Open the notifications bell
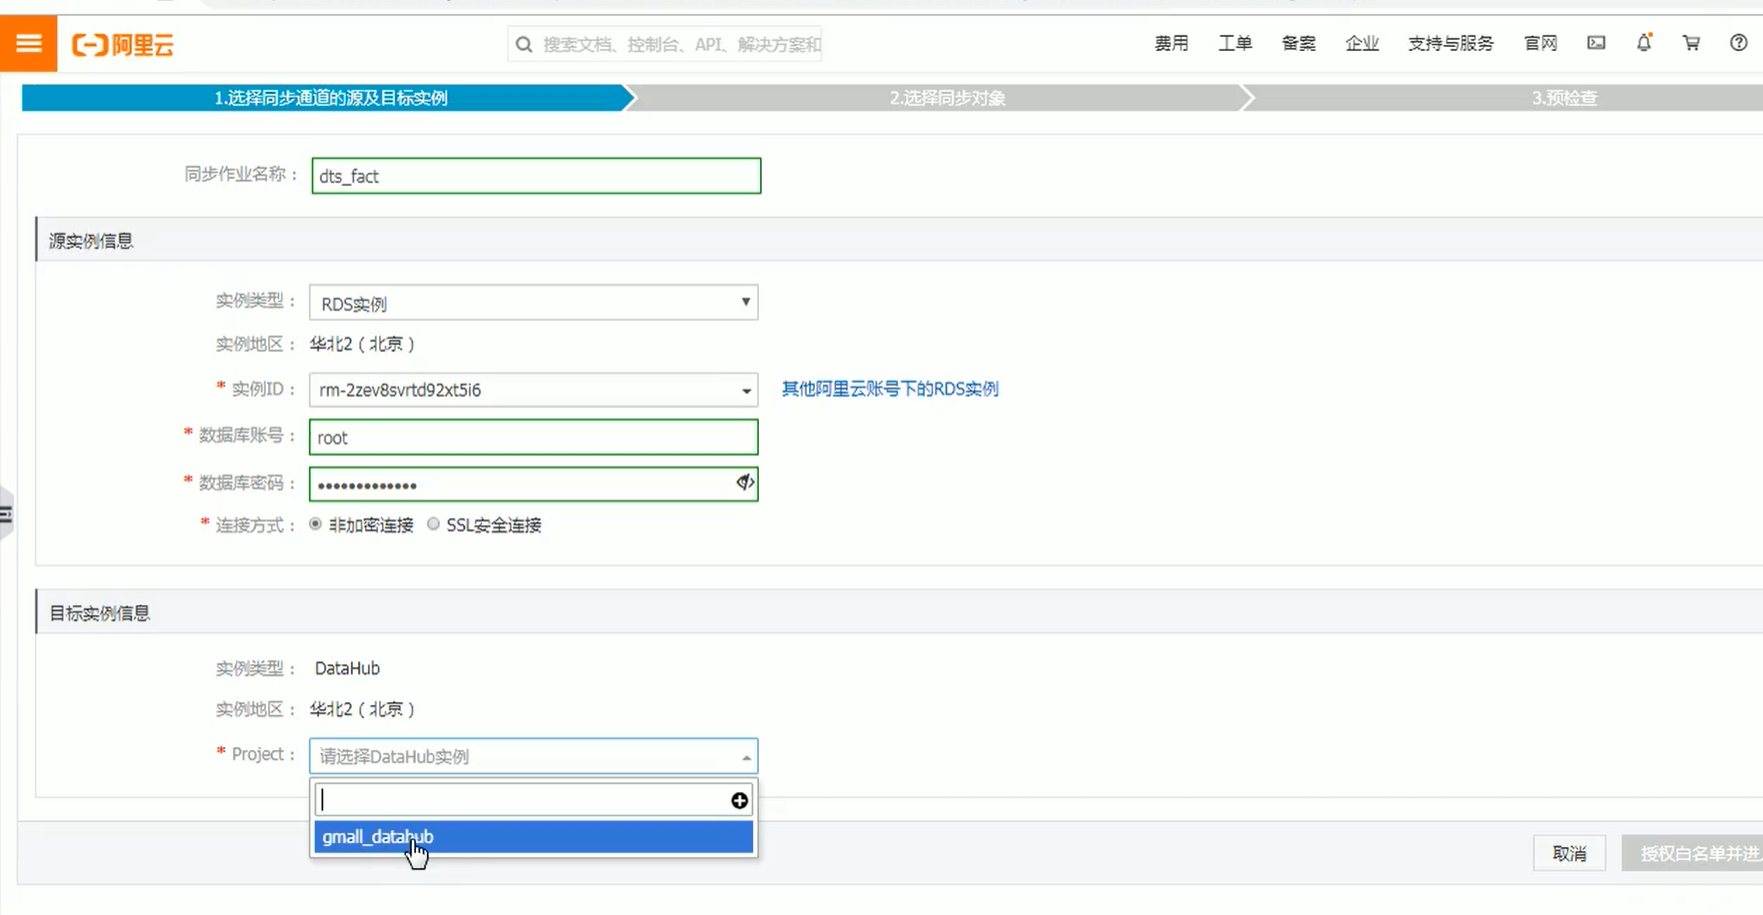 (x=1643, y=43)
